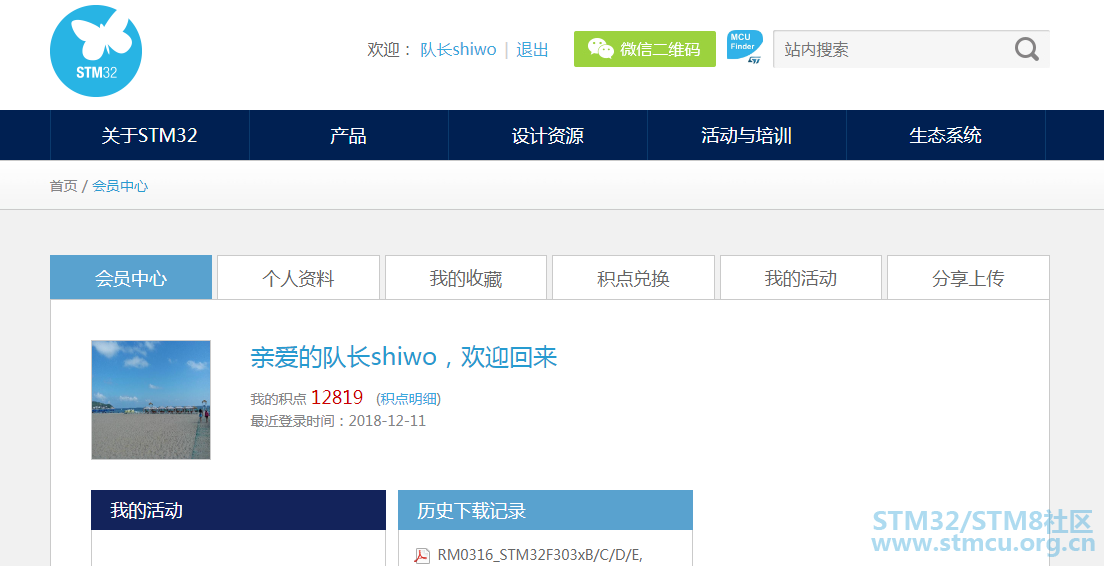Click the 微信二维码 button
This screenshot has height=566, width=1104.
645,49
